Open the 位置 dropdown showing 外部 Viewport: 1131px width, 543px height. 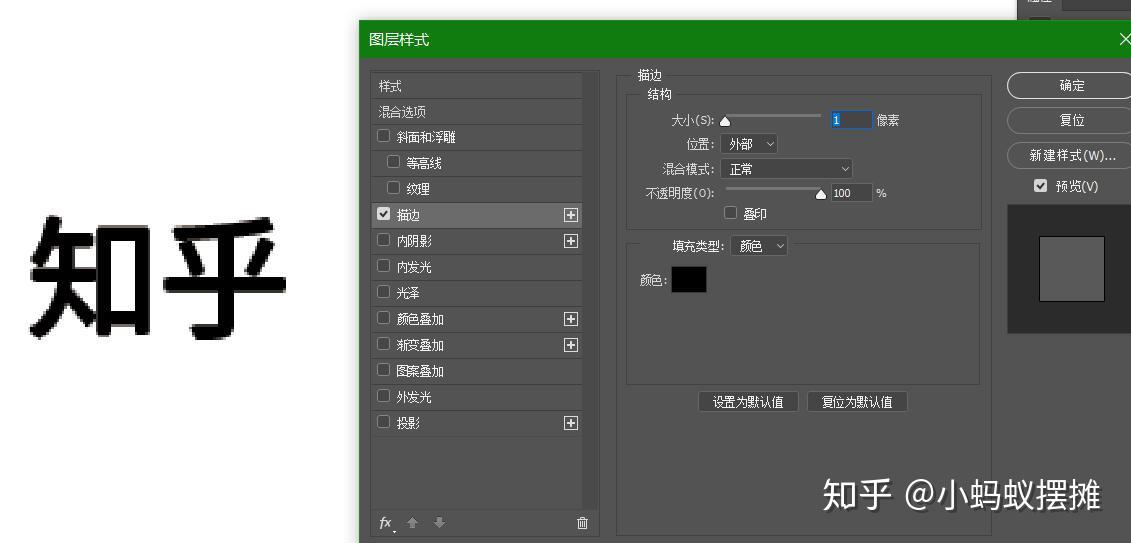749,144
